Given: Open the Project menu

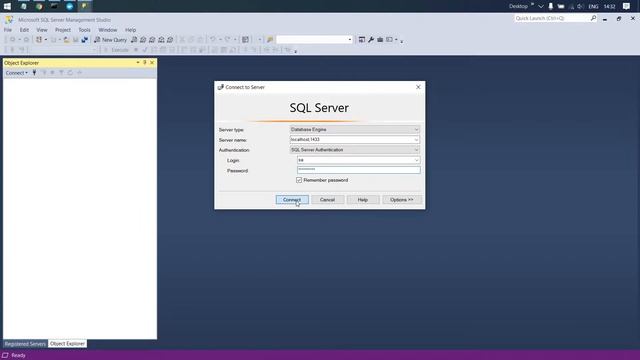Looking at the screenshot, I should (x=63, y=30).
